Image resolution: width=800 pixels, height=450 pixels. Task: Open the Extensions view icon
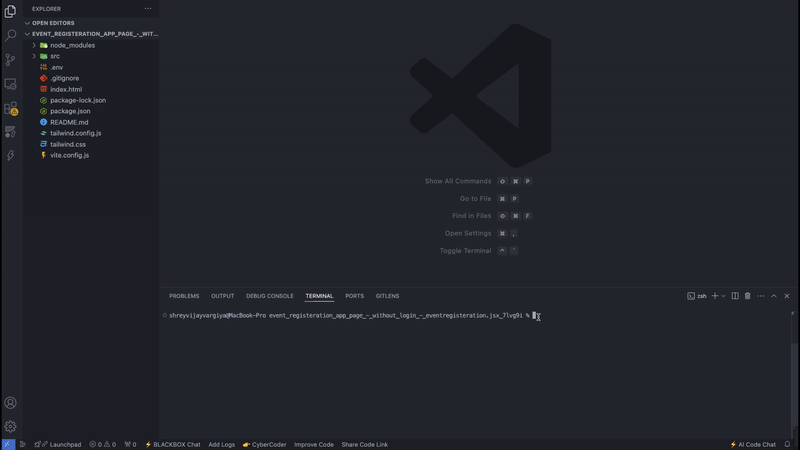[x=10, y=108]
